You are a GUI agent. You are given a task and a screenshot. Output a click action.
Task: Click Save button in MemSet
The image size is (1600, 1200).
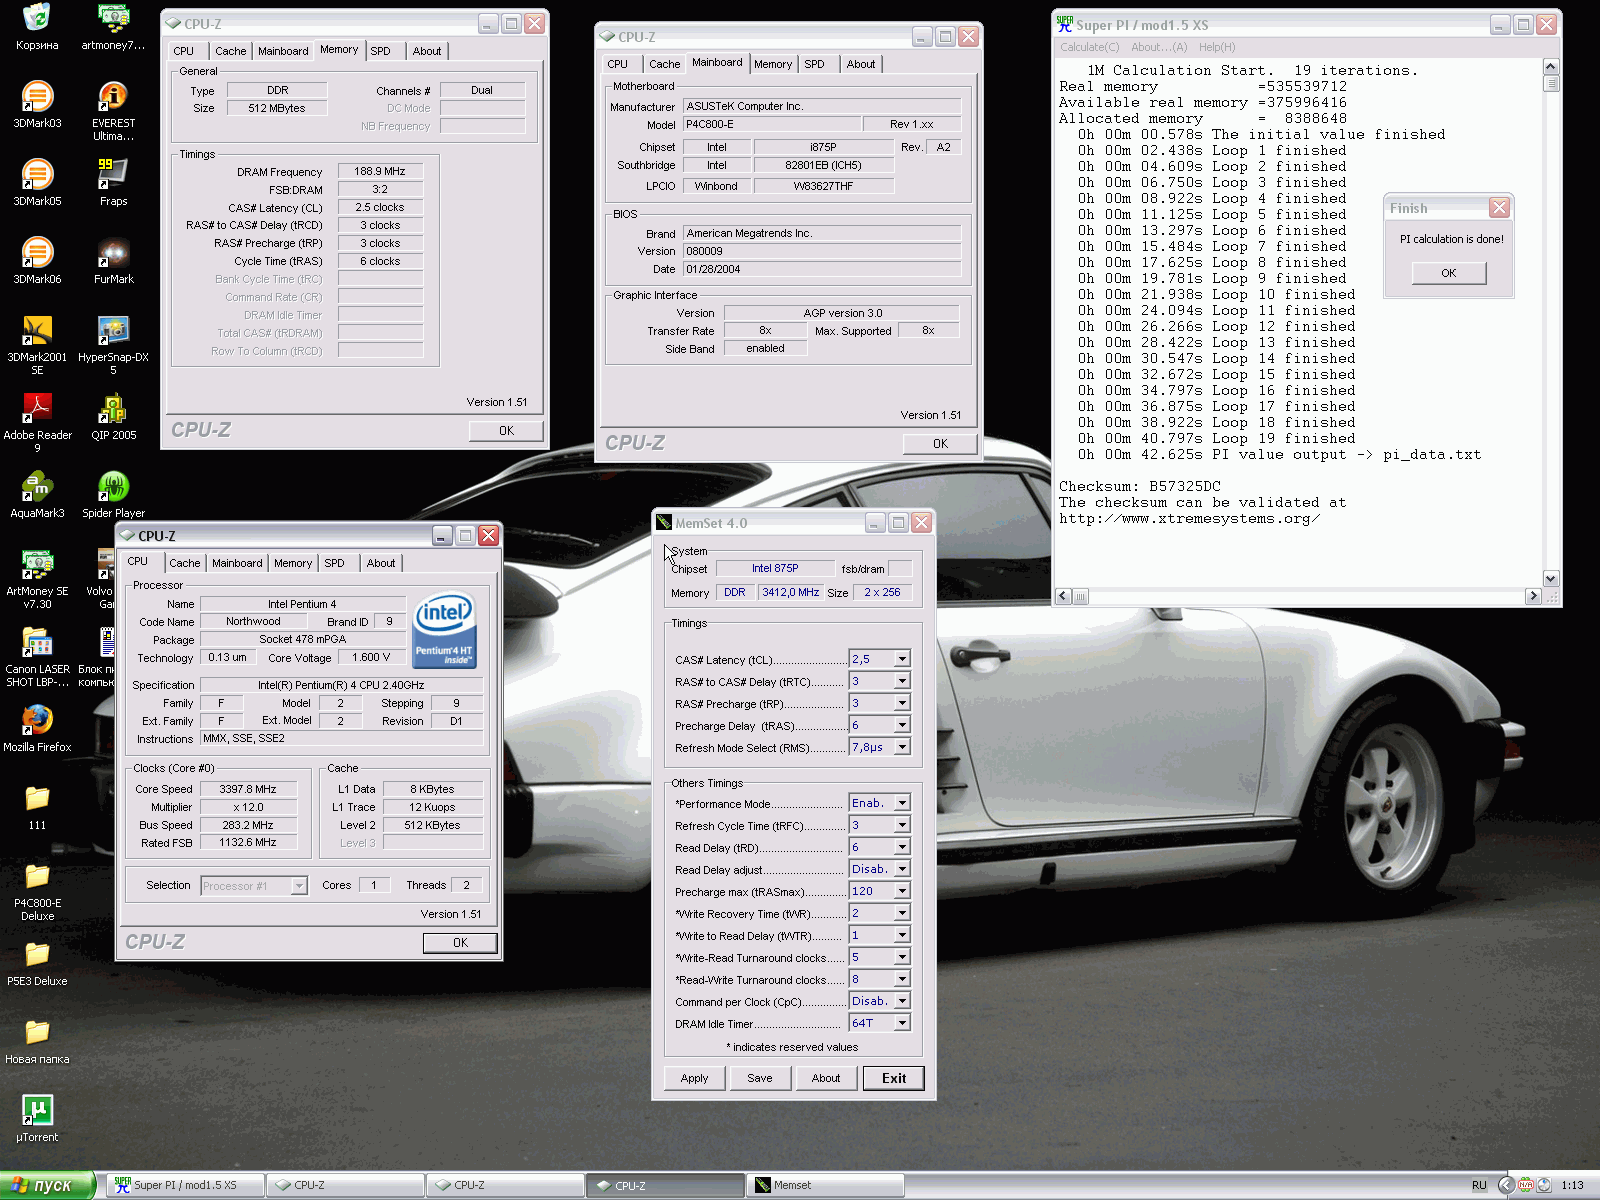coord(759,1078)
